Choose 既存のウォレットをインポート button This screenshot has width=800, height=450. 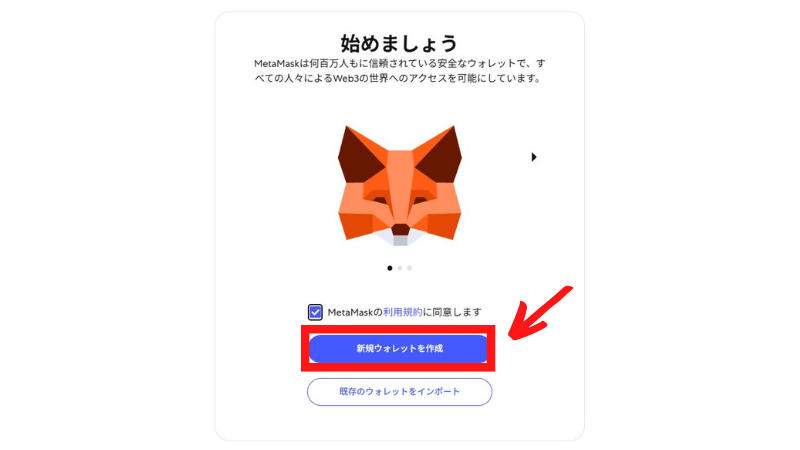[399, 392]
